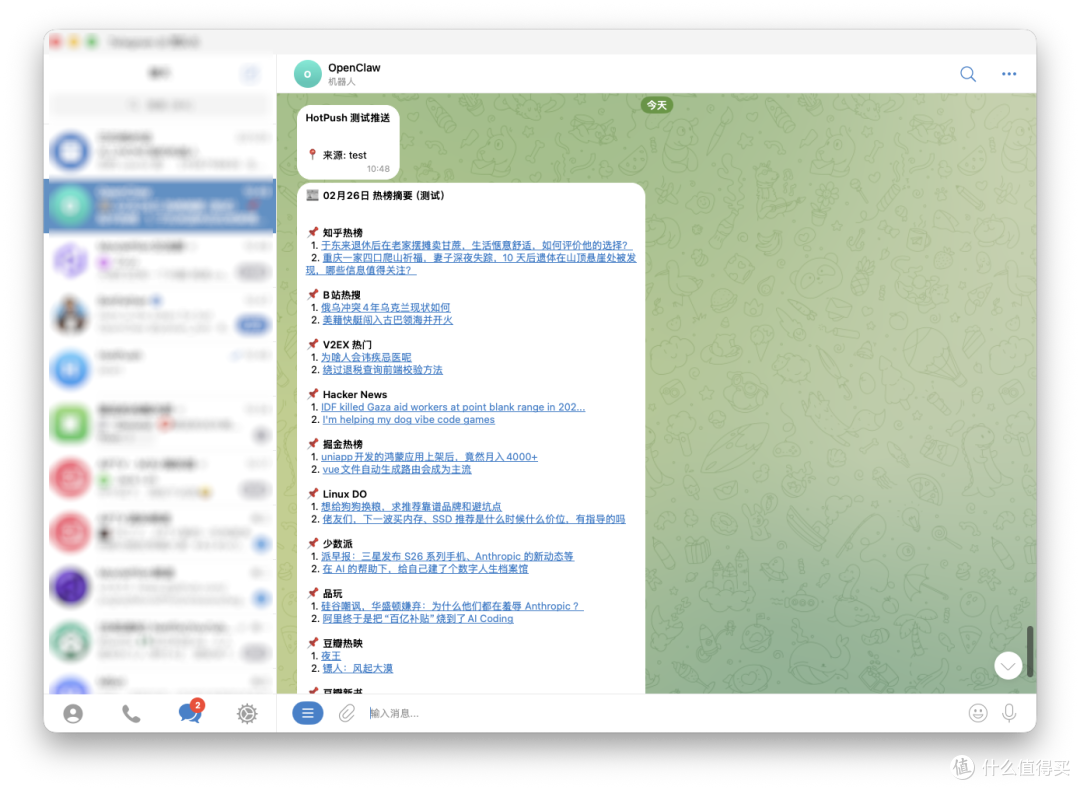Open the 硅谷嘲讽 华盛顿嫌弃 link

click(452, 605)
